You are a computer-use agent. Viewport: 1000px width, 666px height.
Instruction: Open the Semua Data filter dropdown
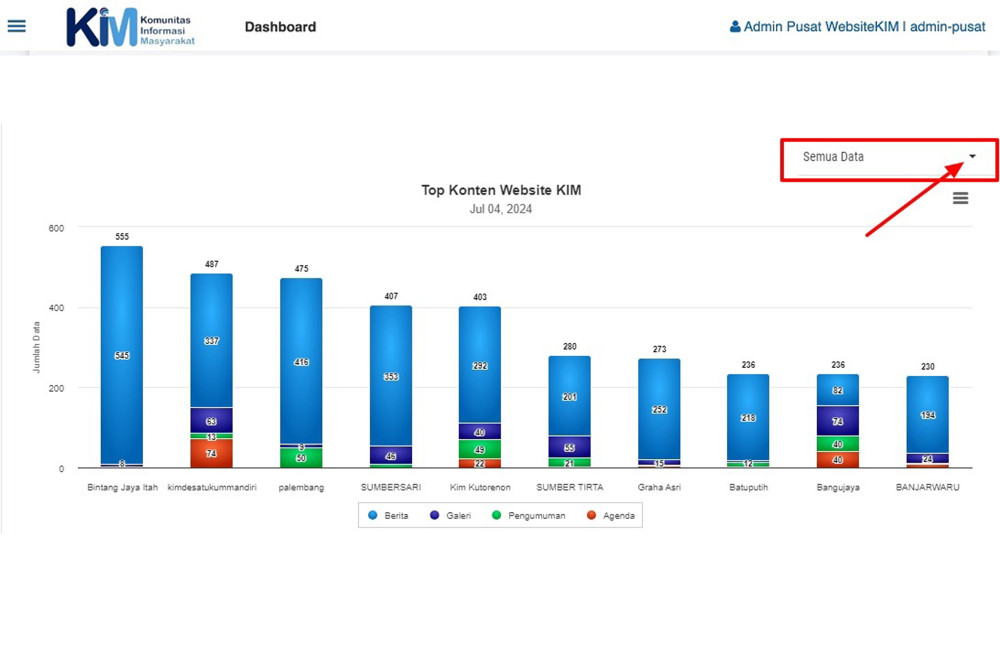(x=888, y=157)
